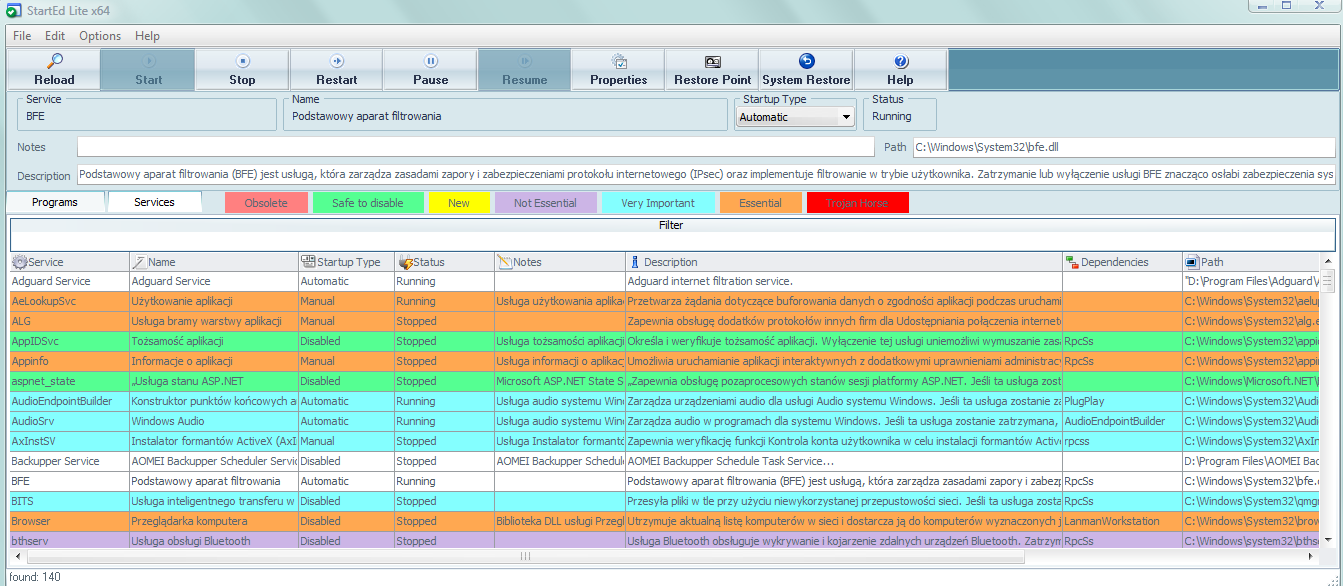The height and width of the screenshot is (586, 1343).
Task: Open the Help menu
Action: pos(147,36)
